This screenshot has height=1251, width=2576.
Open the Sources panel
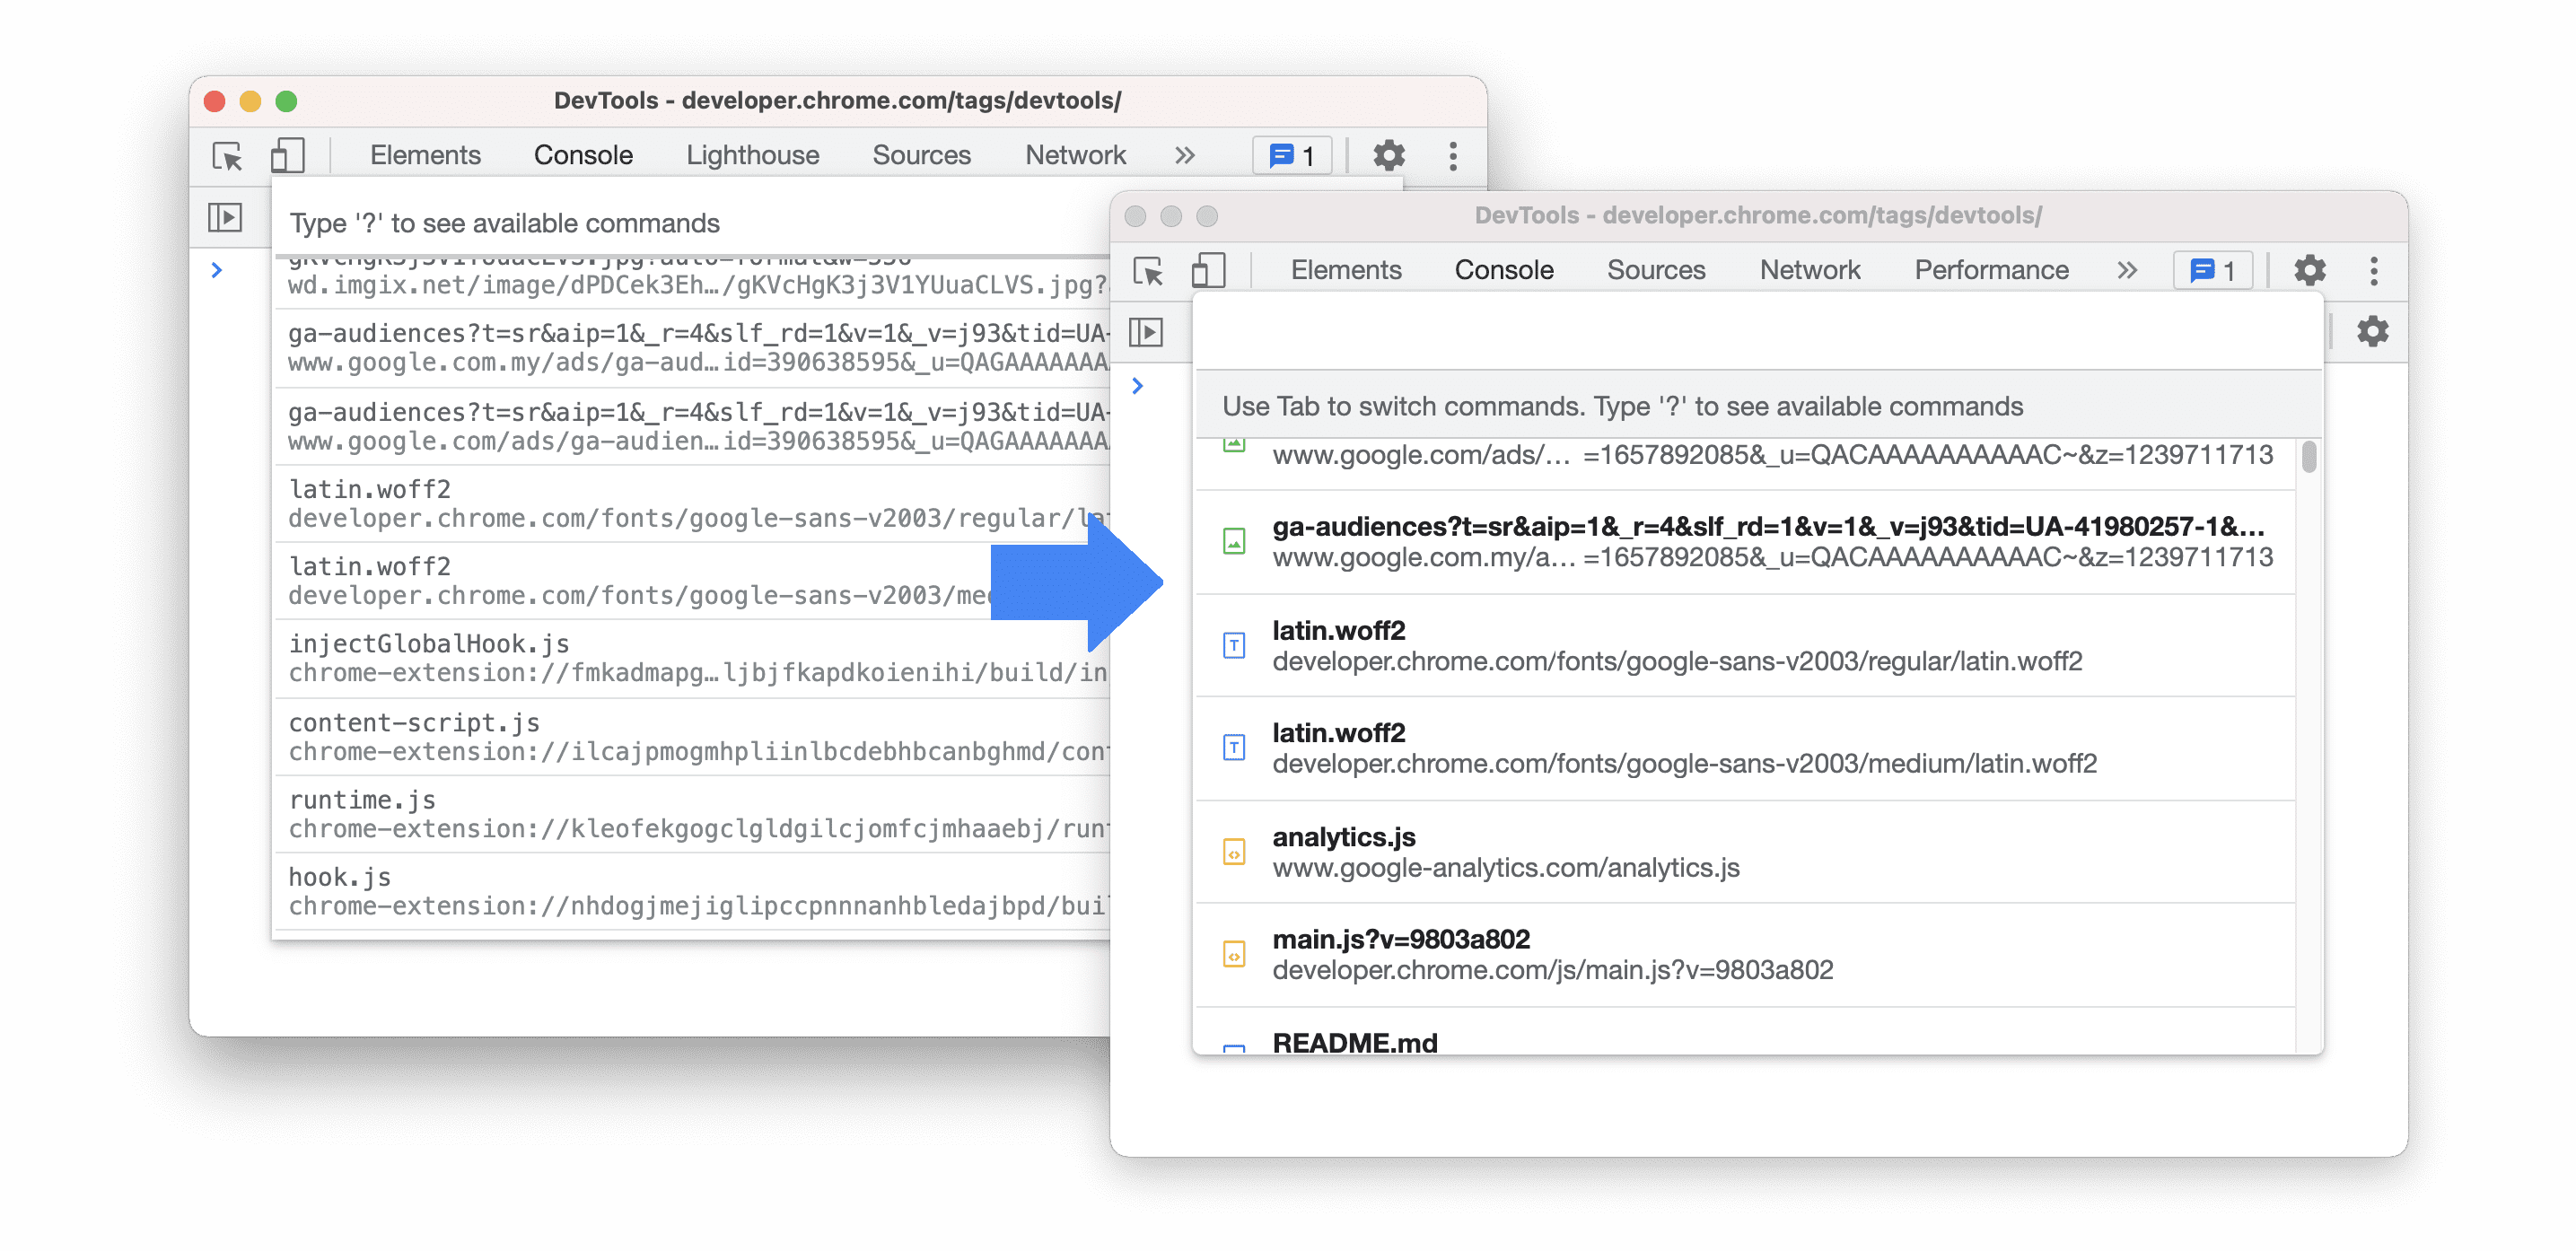[x=1654, y=267]
